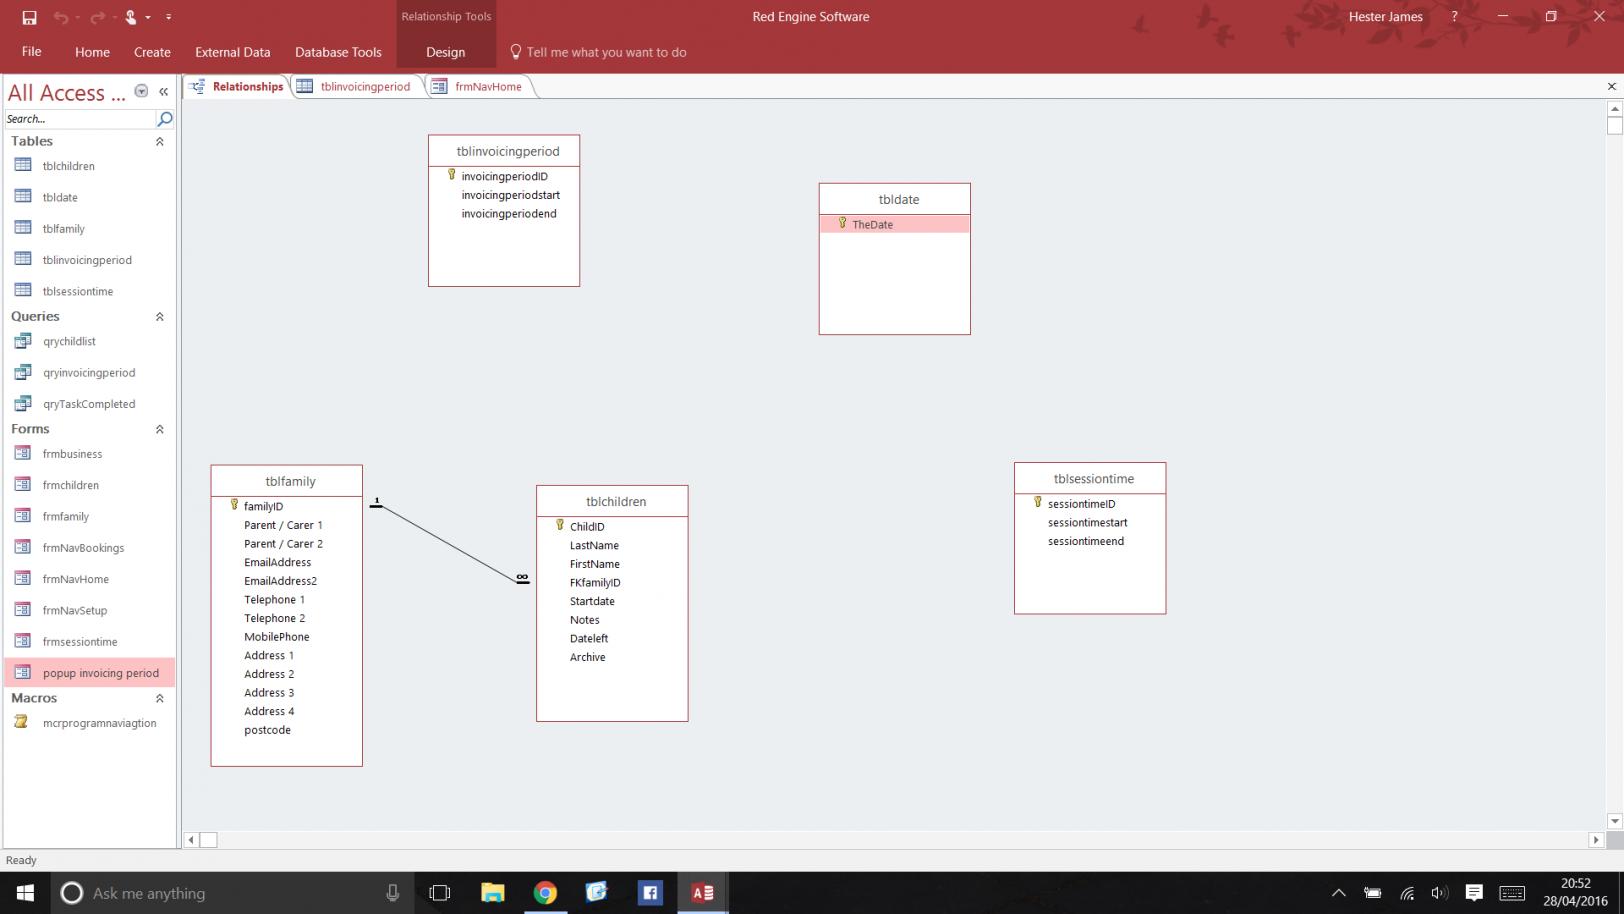This screenshot has width=1624, height=914.
Task: Click the Help question mark icon
Action: click(1454, 17)
